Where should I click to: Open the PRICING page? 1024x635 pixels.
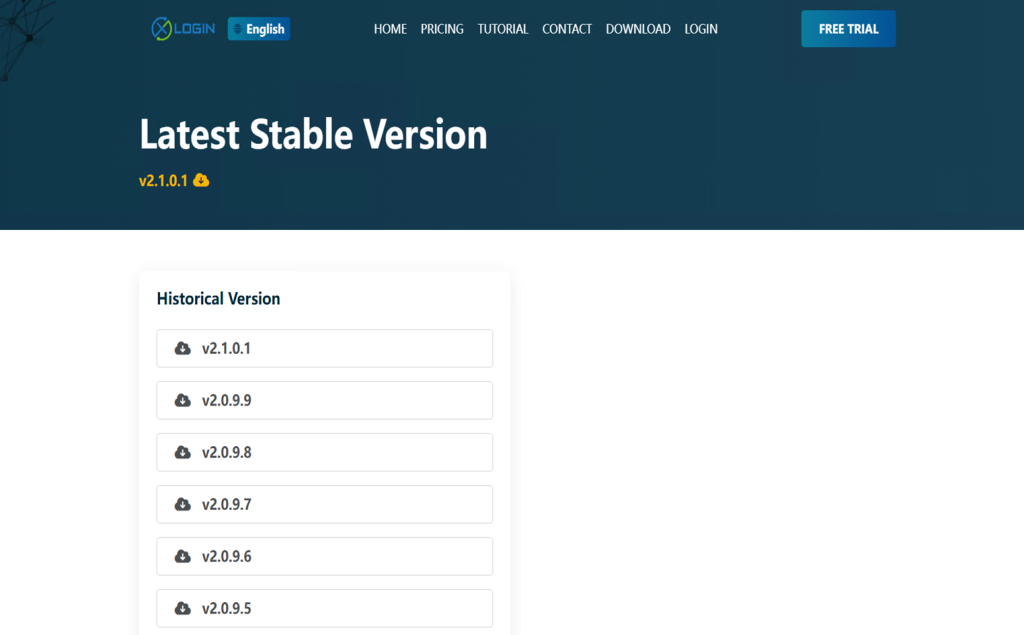(442, 29)
